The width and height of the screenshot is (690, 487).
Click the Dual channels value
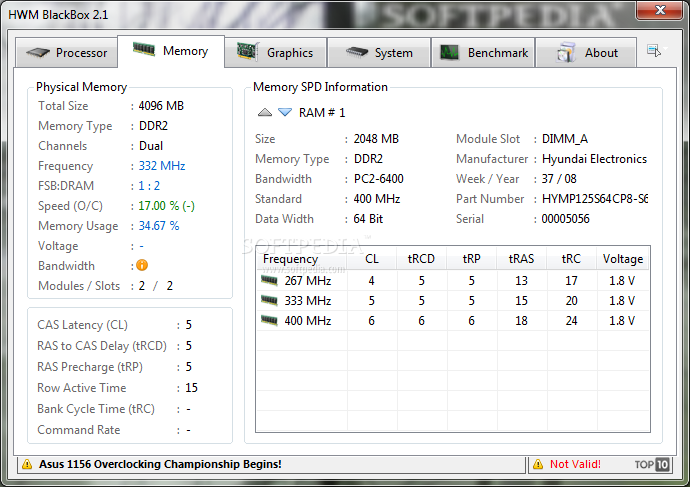click(151, 146)
